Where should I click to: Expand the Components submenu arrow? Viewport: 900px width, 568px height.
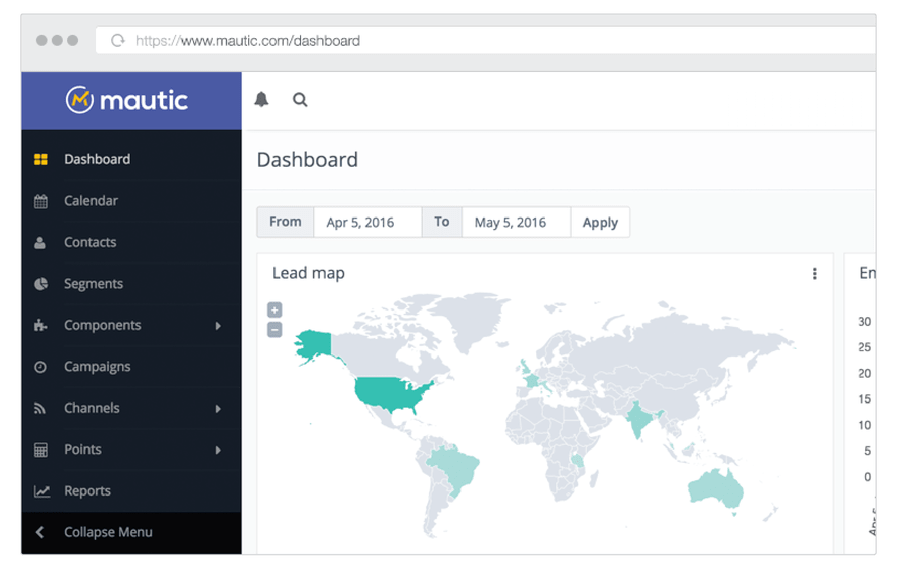[218, 326]
